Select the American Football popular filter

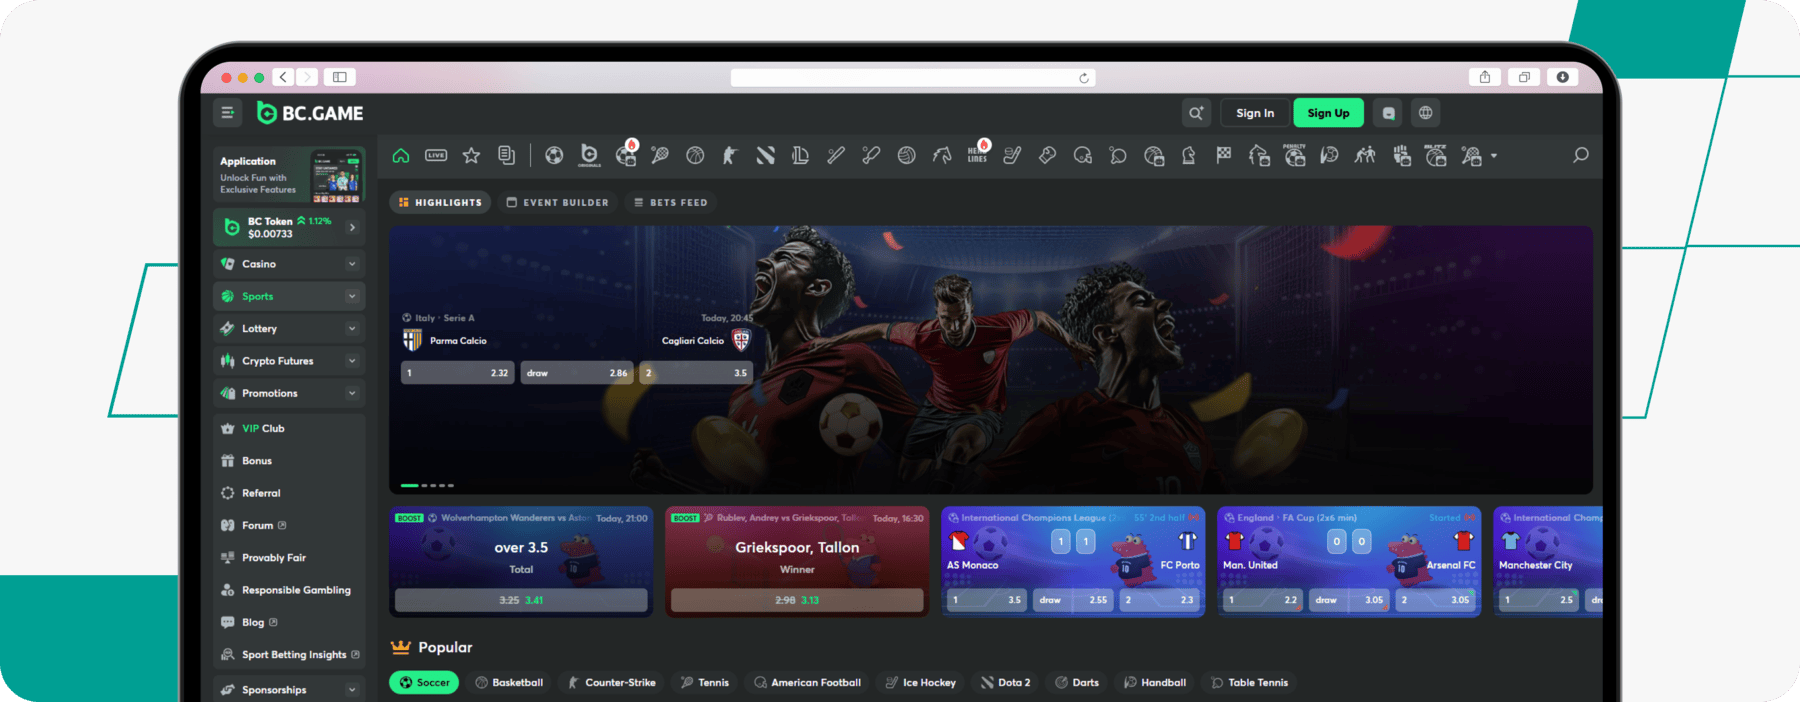point(807,682)
